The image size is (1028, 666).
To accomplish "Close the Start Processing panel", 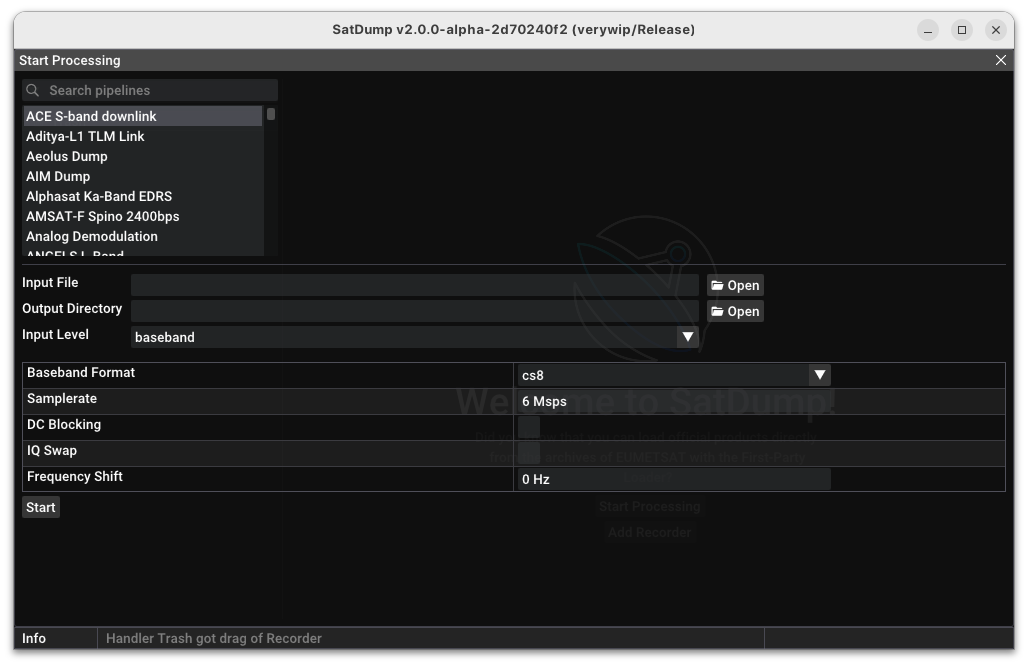I will pos(1000,60).
